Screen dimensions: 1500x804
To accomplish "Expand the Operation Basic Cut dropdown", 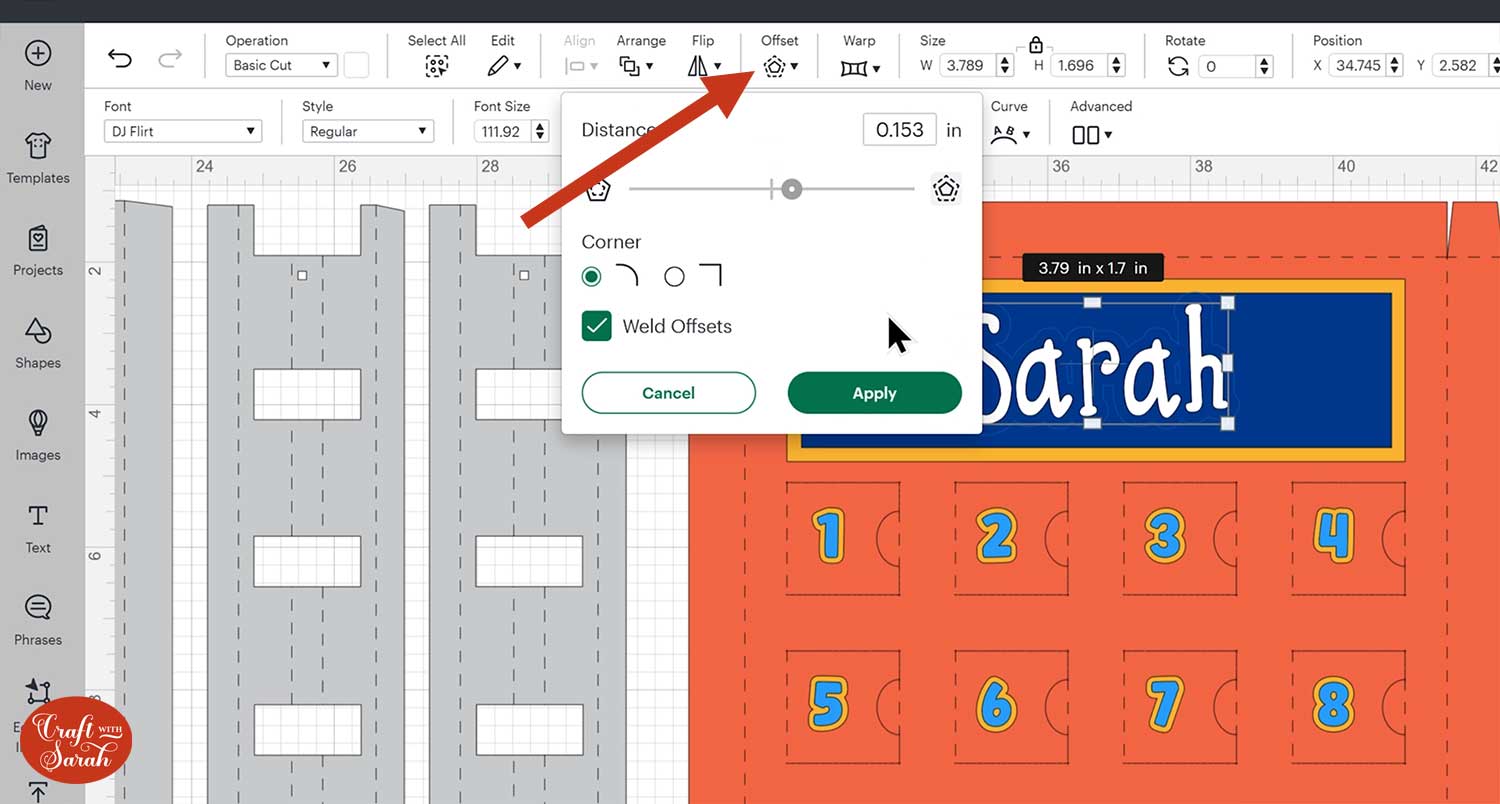I will (282, 65).
